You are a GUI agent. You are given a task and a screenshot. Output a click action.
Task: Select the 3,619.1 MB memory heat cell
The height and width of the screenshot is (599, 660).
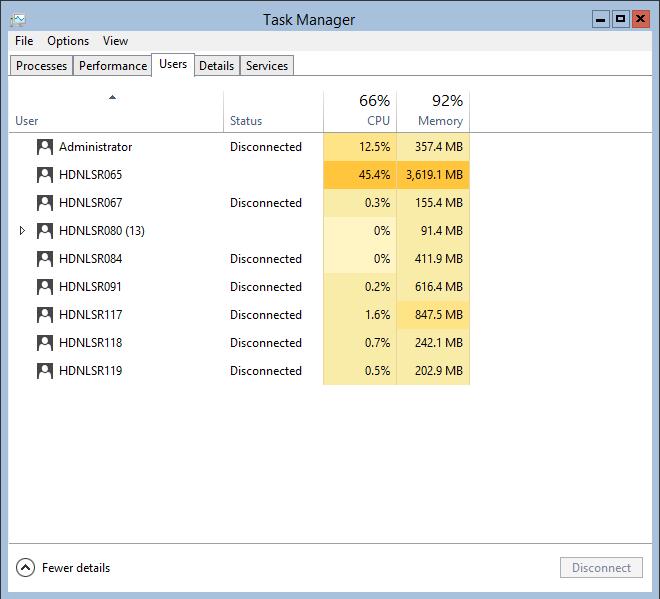(x=433, y=175)
